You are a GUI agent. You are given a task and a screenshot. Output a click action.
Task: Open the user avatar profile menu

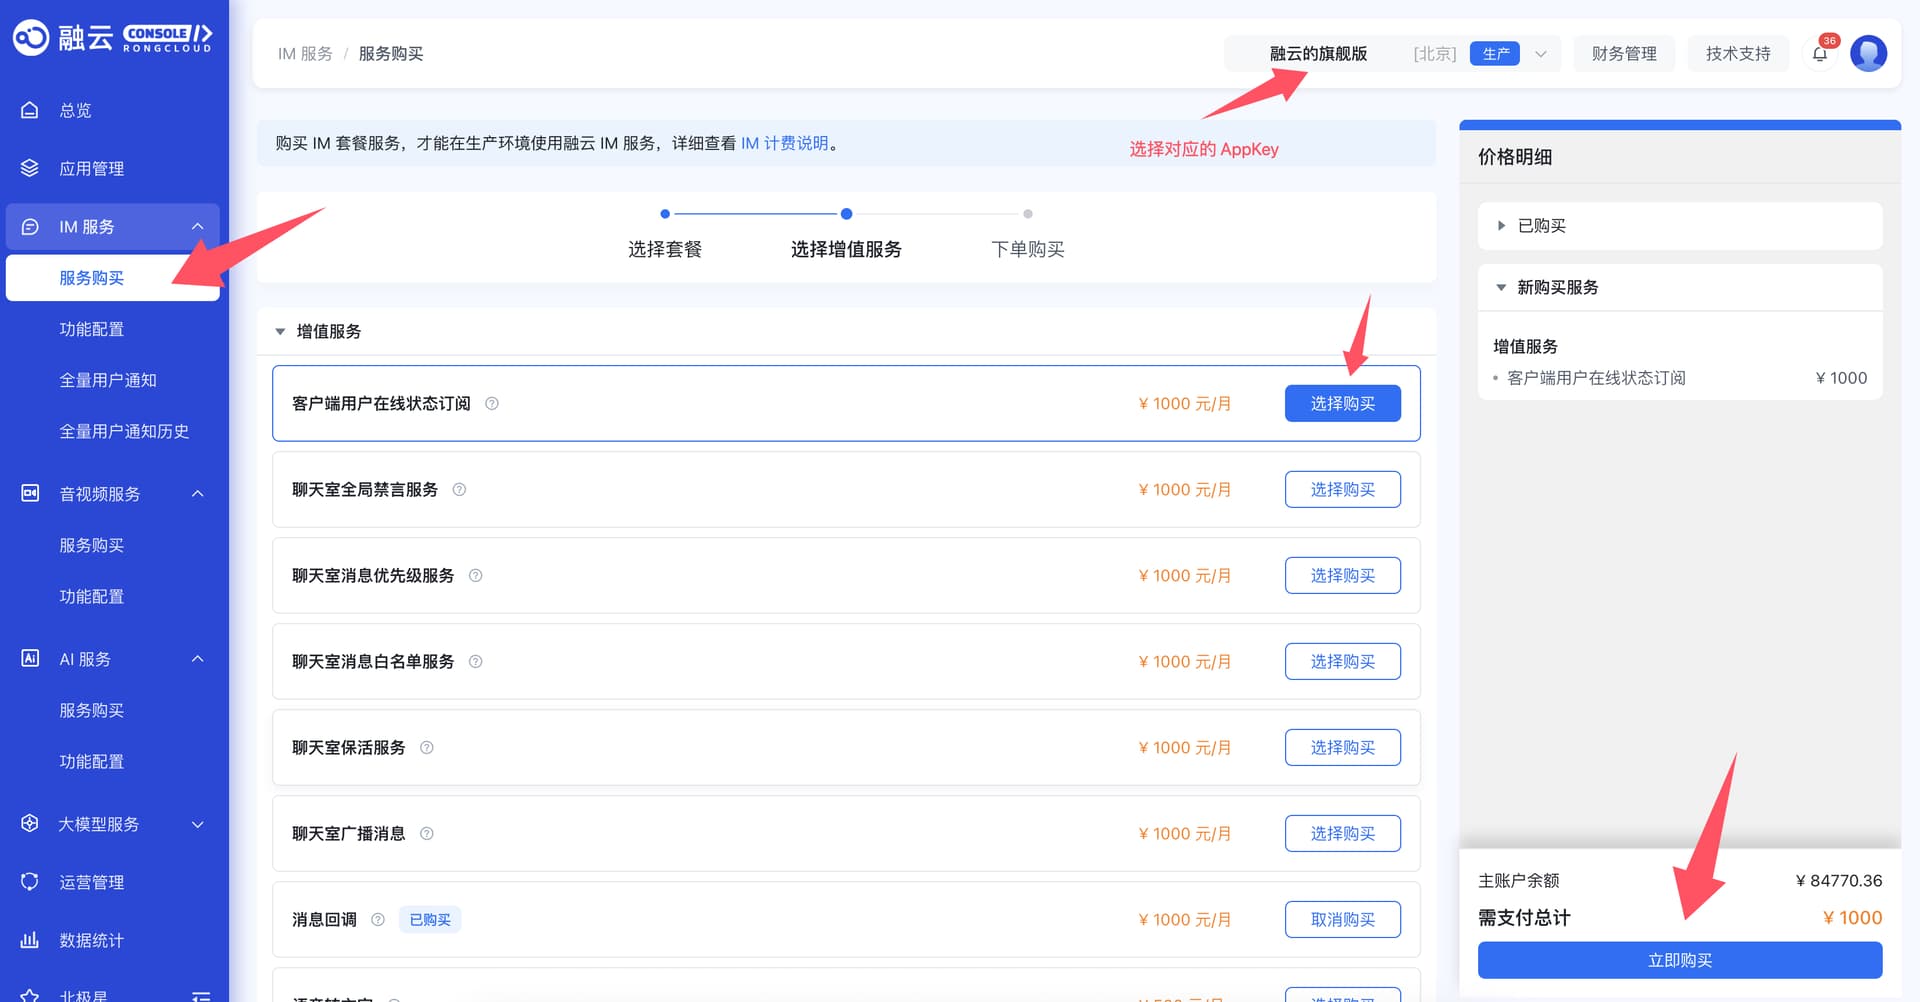click(x=1868, y=54)
